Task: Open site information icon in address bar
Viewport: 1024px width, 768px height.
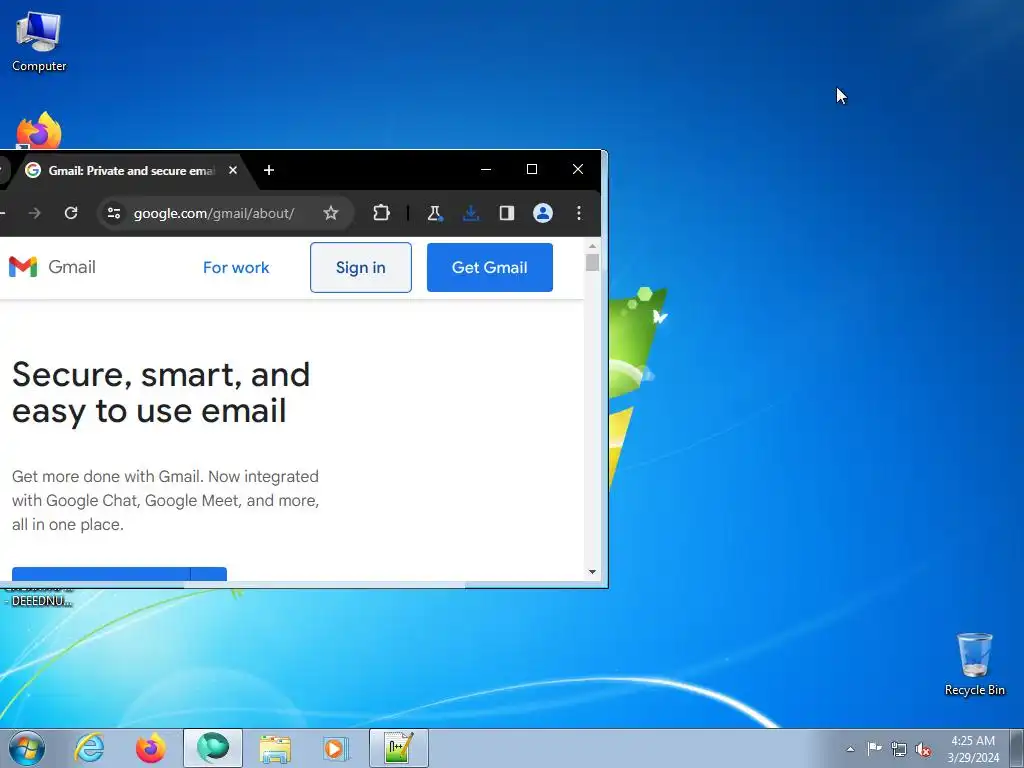Action: (114, 213)
